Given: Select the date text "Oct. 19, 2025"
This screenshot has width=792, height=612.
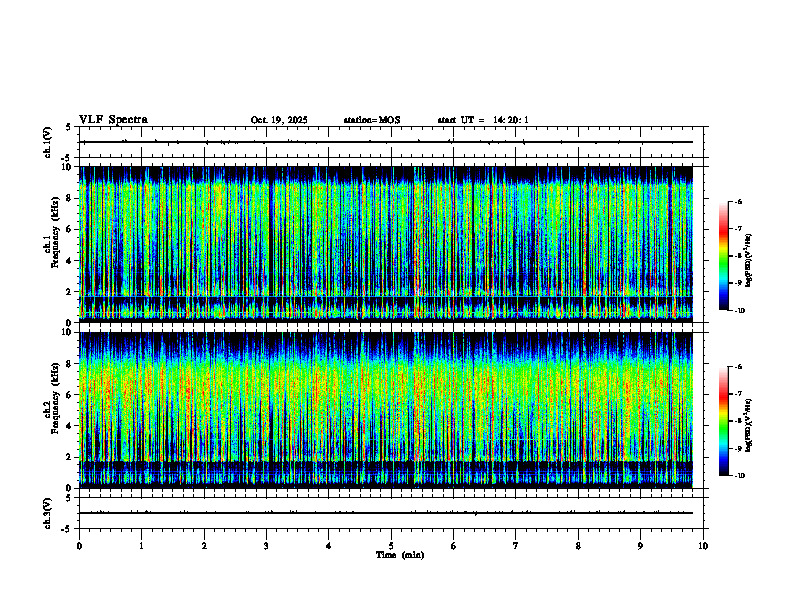Looking at the screenshot, I should pos(279,120).
